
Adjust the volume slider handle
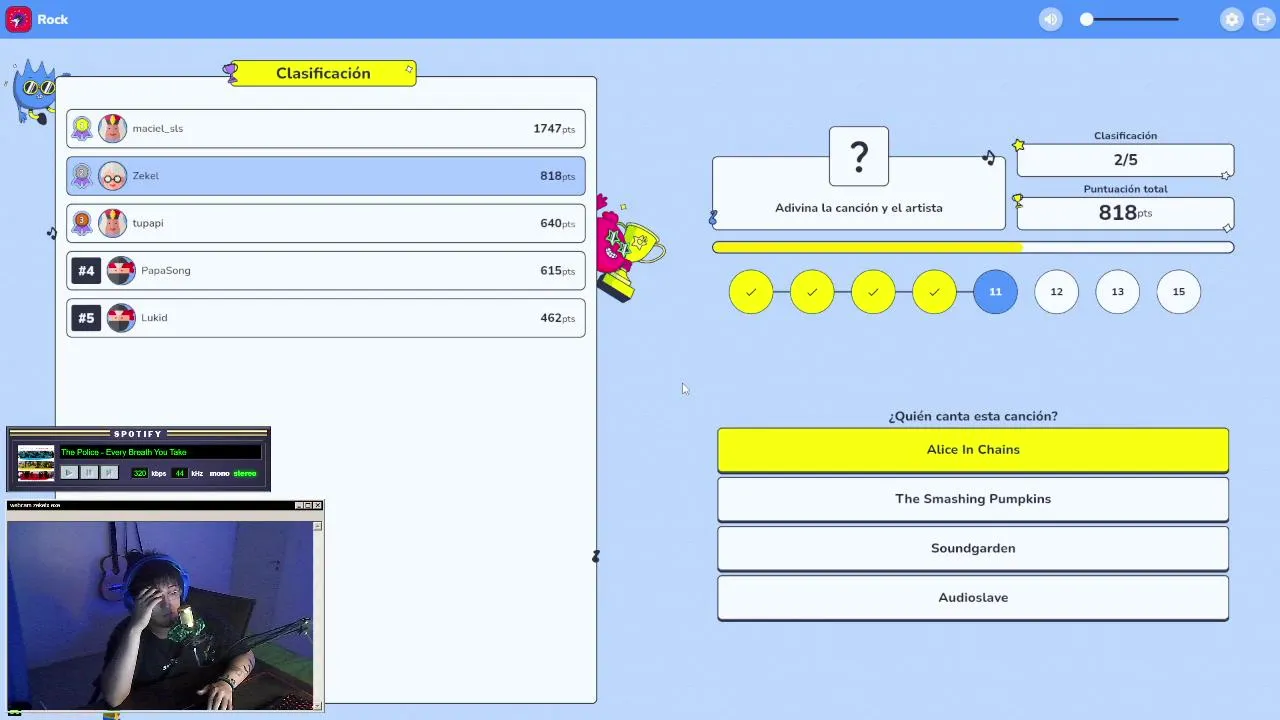point(1087,19)
